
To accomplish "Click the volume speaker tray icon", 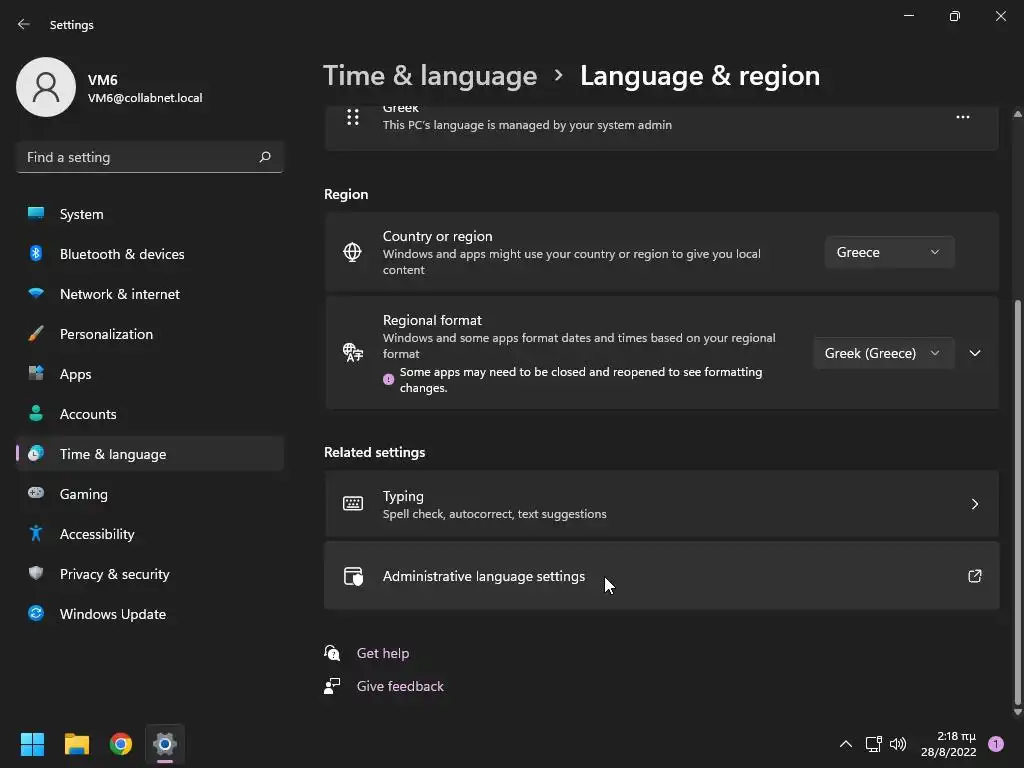I will 898,744.
